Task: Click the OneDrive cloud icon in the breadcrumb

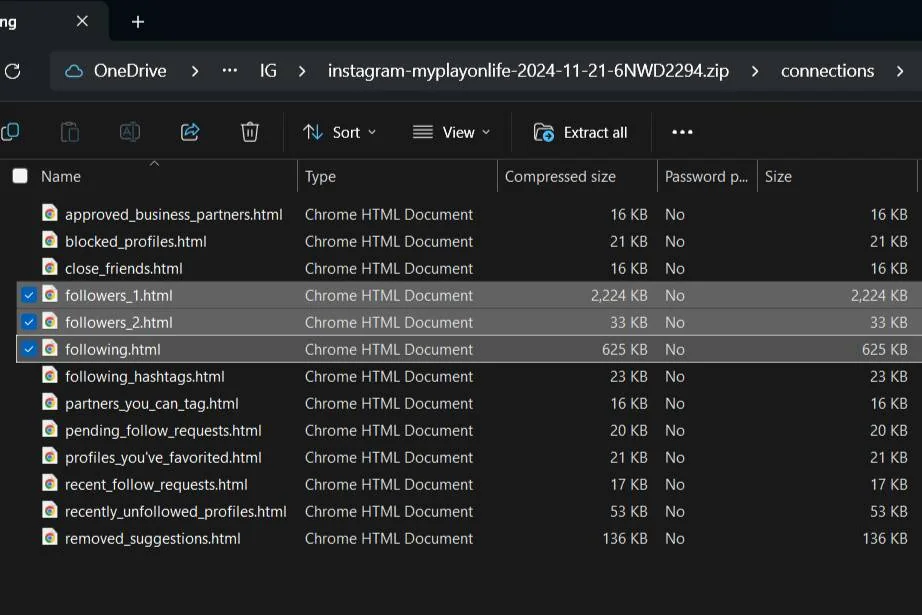Action: [x=75, y=70]
